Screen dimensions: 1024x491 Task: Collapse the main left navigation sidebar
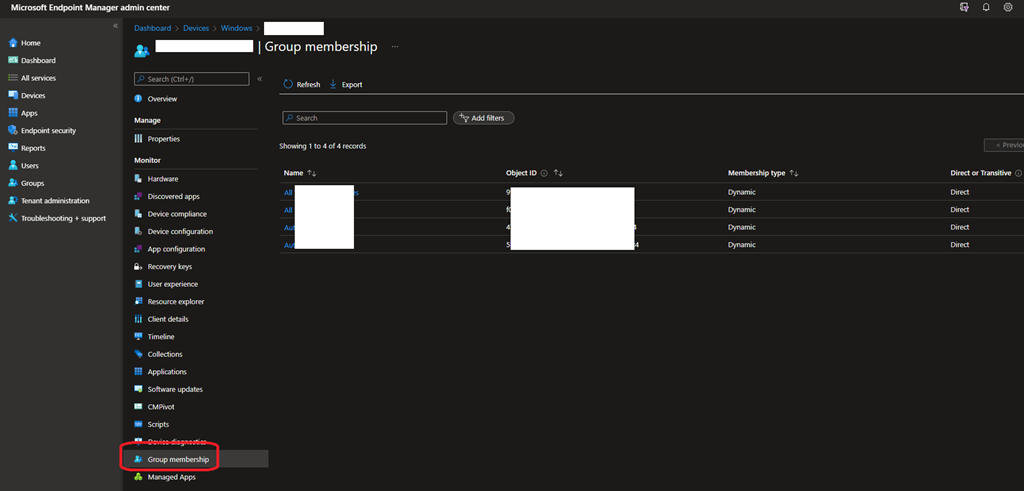tap(115, 26)
